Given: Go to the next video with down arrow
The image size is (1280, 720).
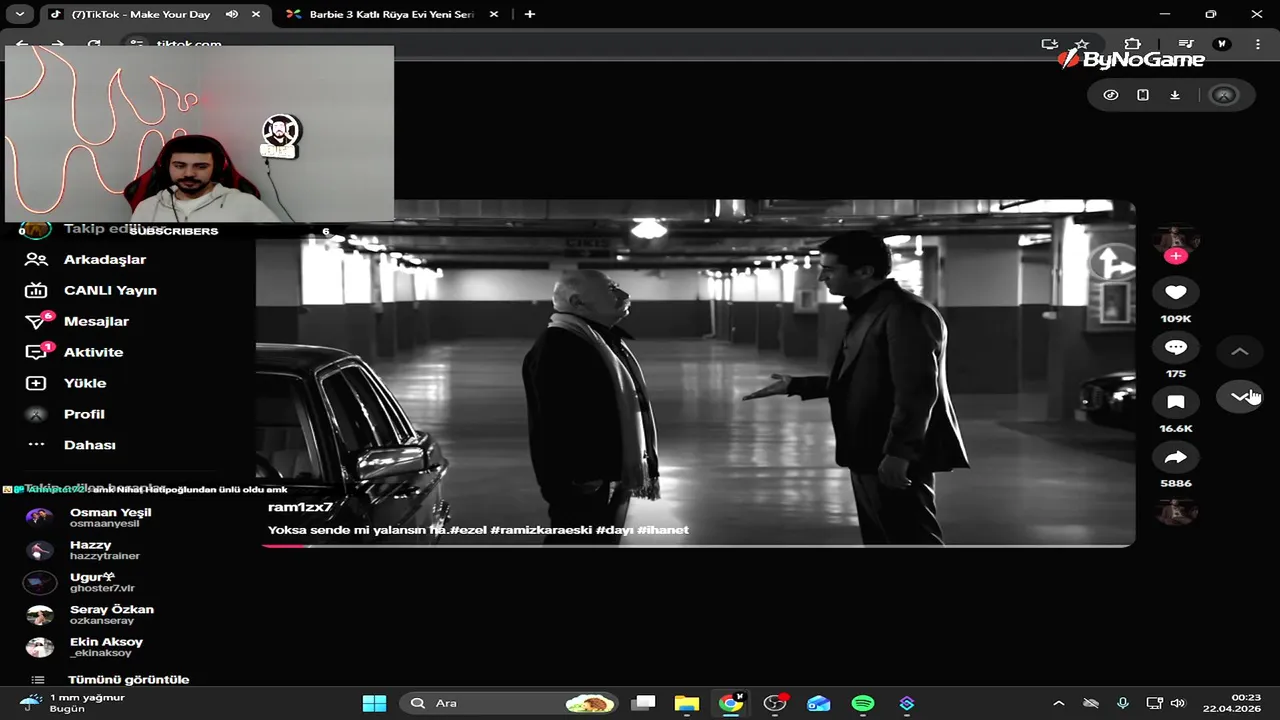Looking at the screenshot, I should point(1240,397).
